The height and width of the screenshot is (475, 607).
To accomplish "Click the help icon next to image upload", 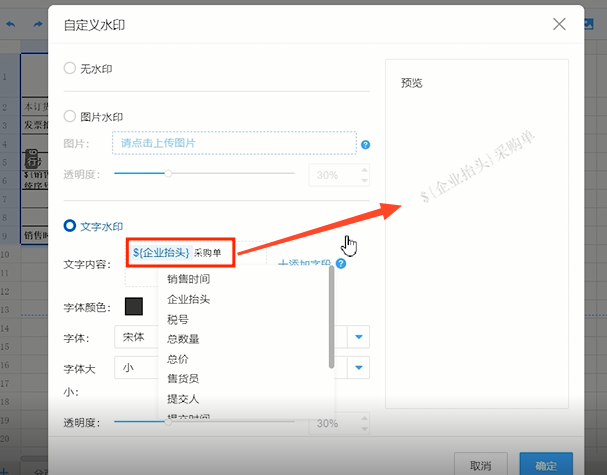I will pyautogui.click(x=365, y=144).
